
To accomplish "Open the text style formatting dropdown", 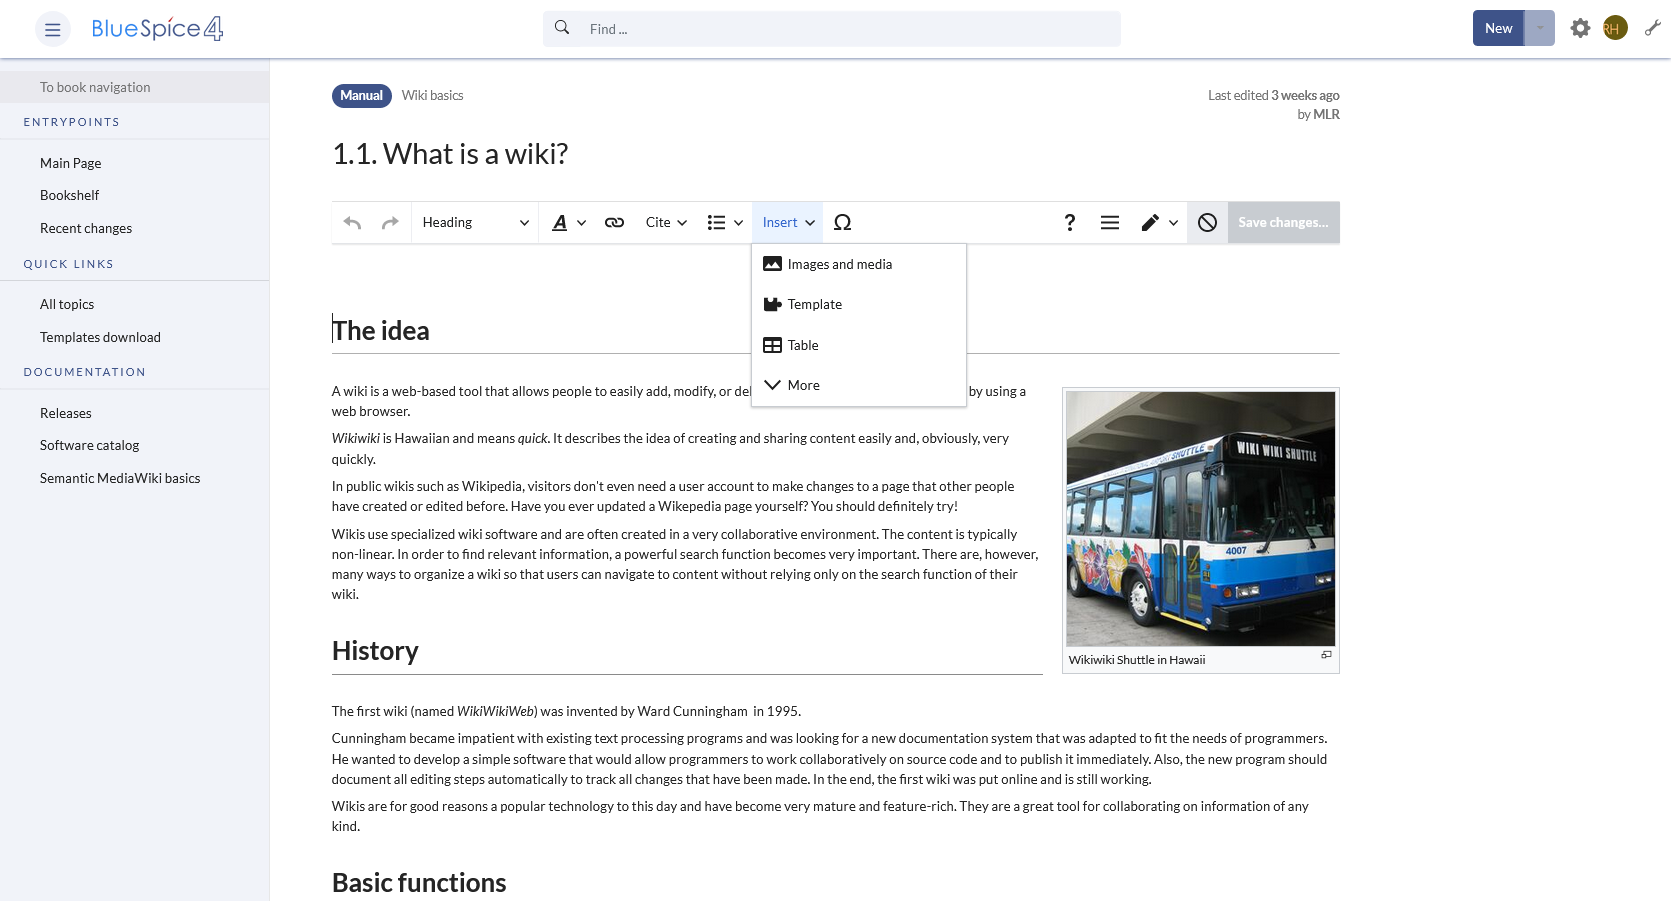I will [568, 223].
